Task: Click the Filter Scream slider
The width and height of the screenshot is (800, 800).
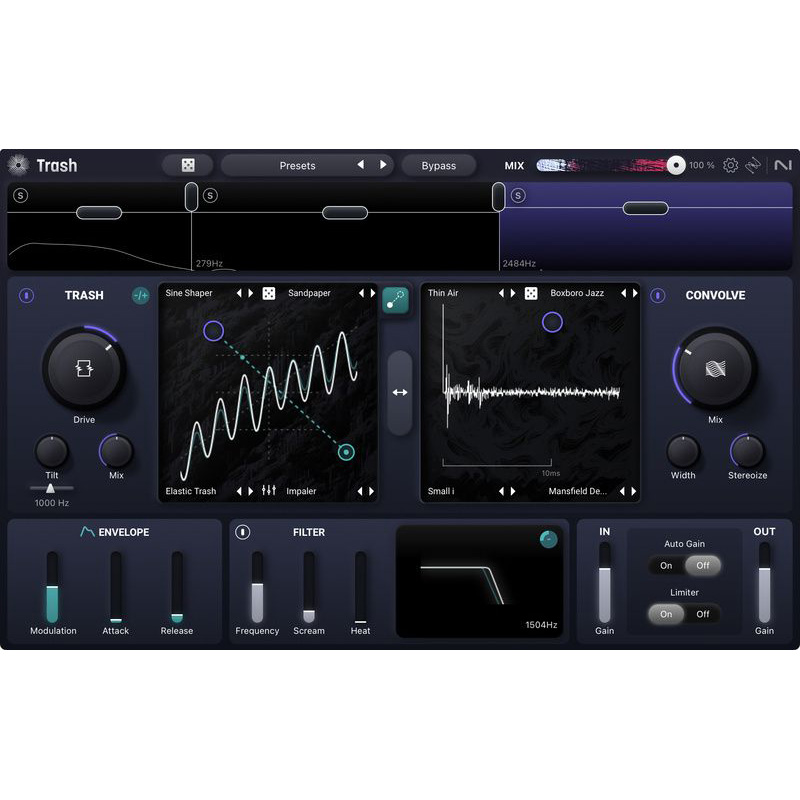Action: point(309,587)
